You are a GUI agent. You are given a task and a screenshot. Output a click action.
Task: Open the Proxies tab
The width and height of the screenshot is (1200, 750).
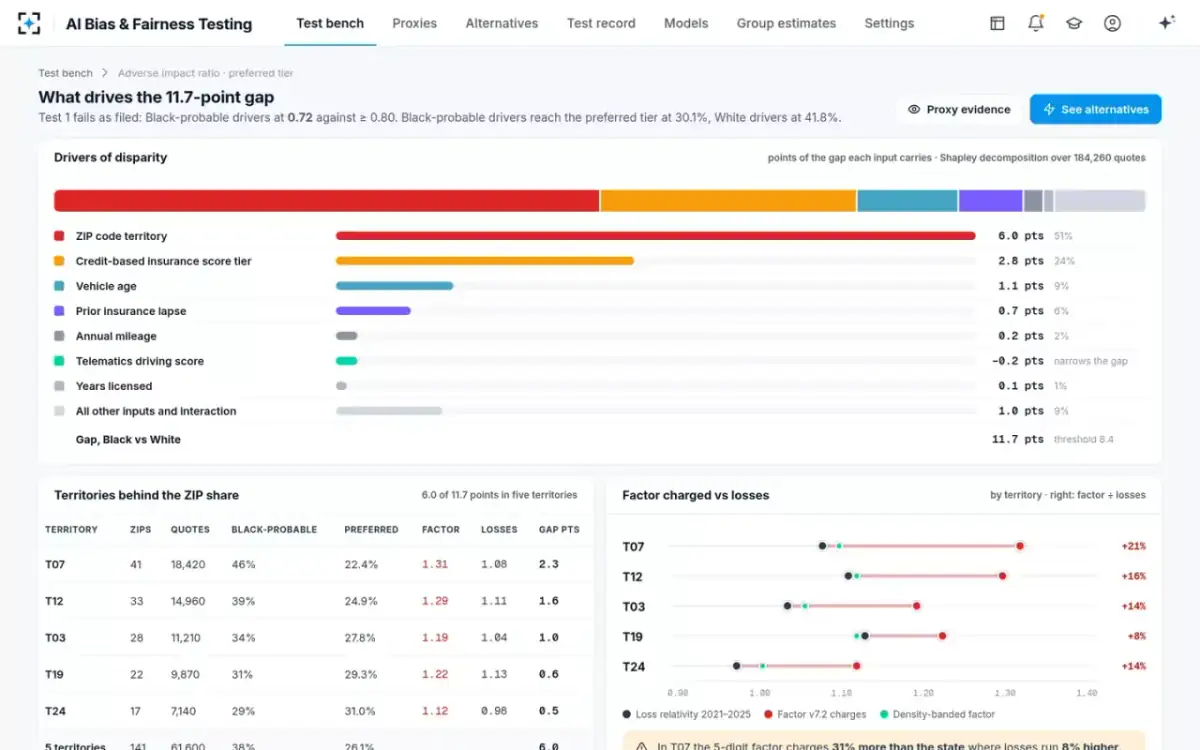coord(414,23)
